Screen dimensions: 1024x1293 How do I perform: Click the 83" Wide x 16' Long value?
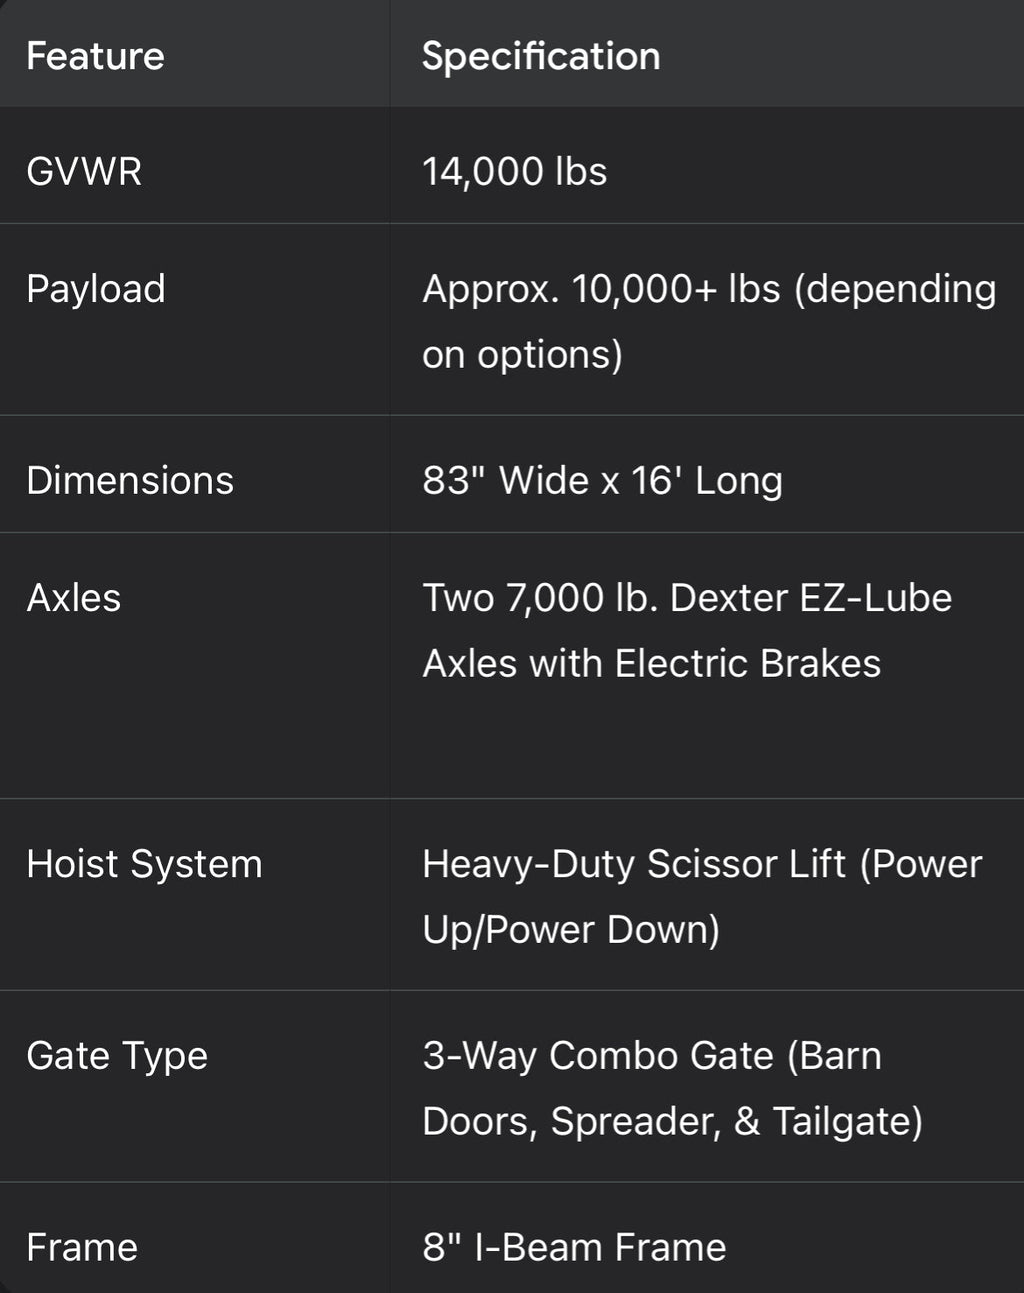tap(602, 480)
